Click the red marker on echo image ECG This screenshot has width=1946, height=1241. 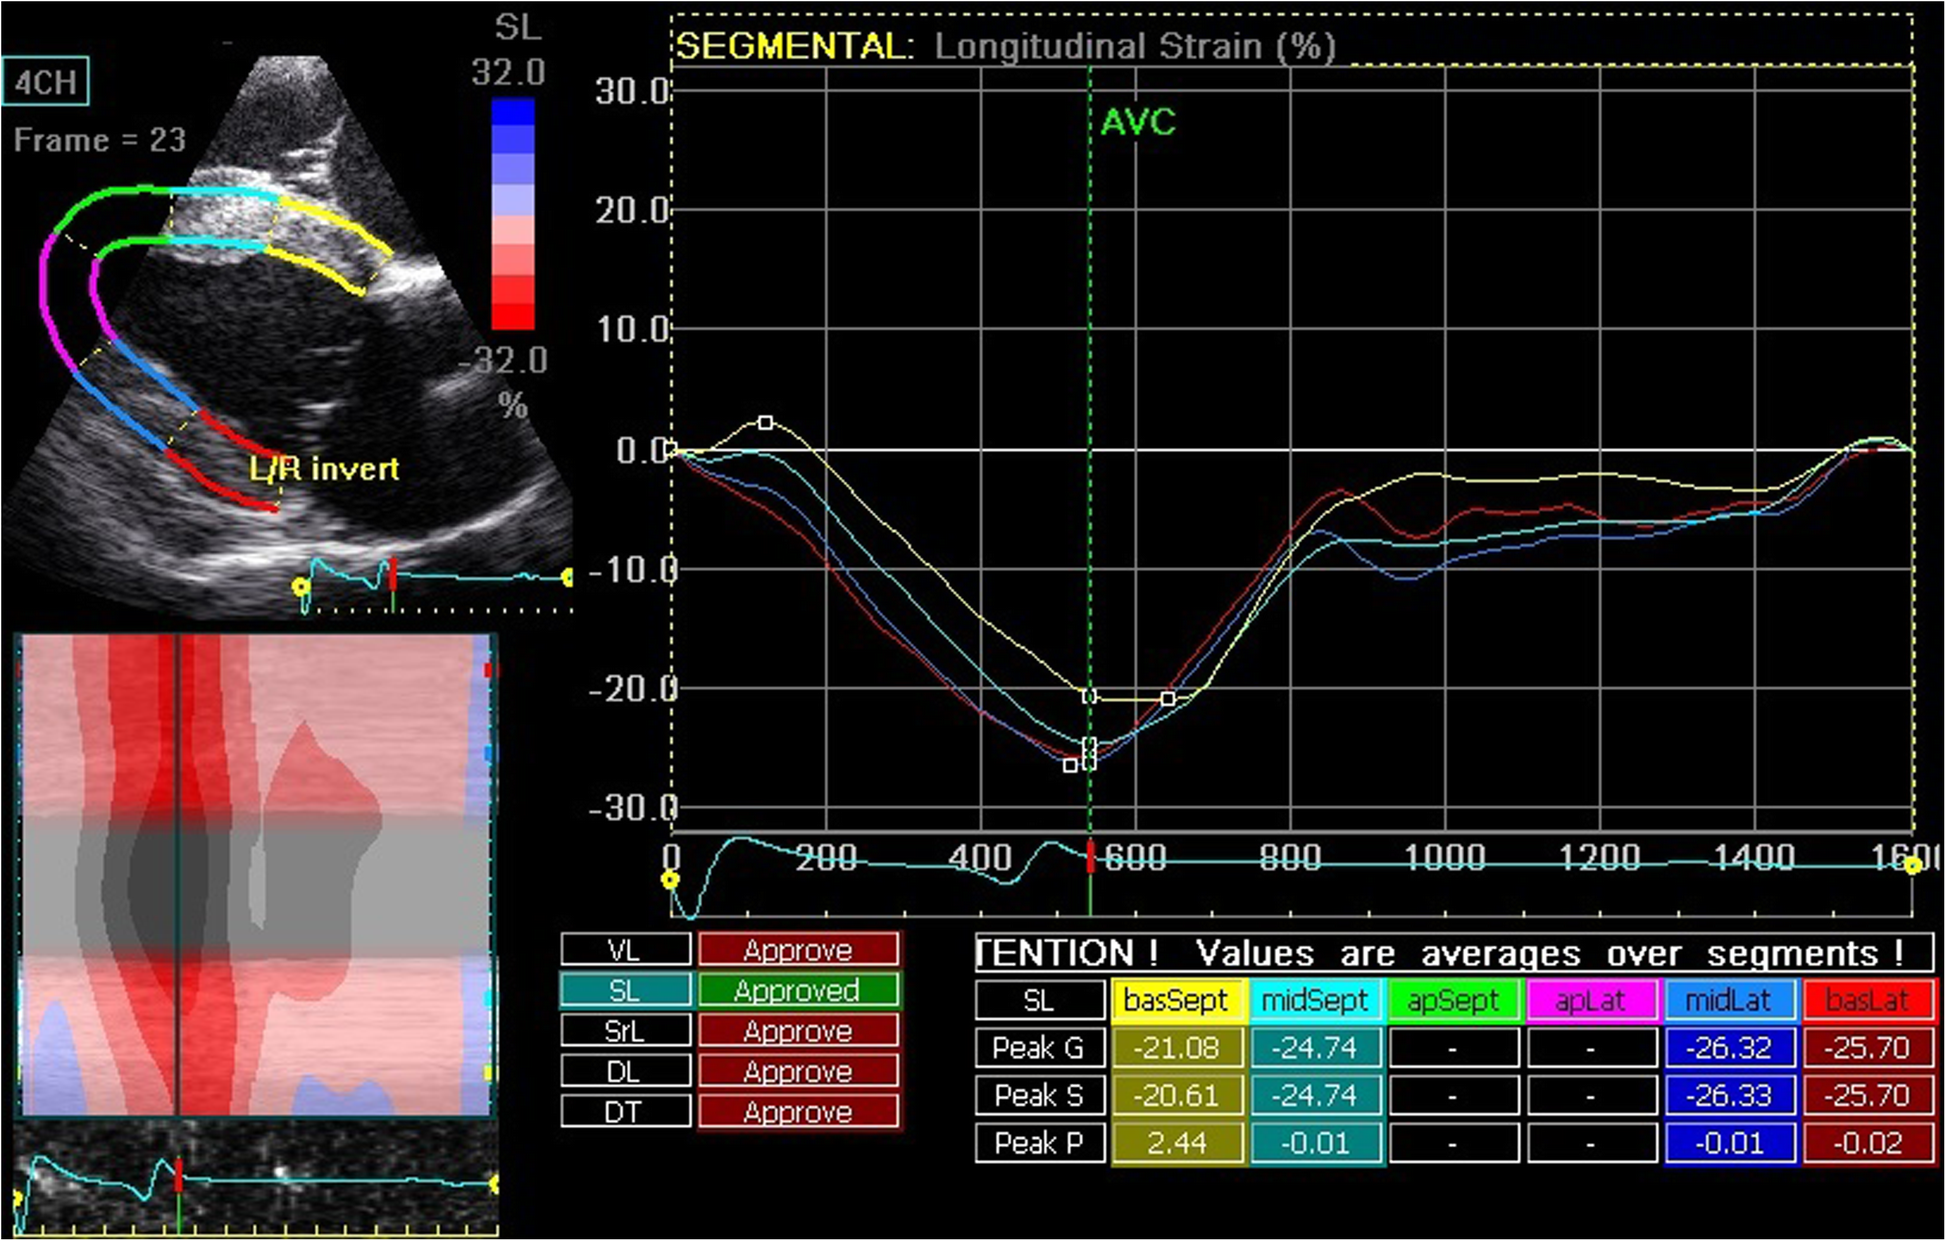[x=393, y=574]
